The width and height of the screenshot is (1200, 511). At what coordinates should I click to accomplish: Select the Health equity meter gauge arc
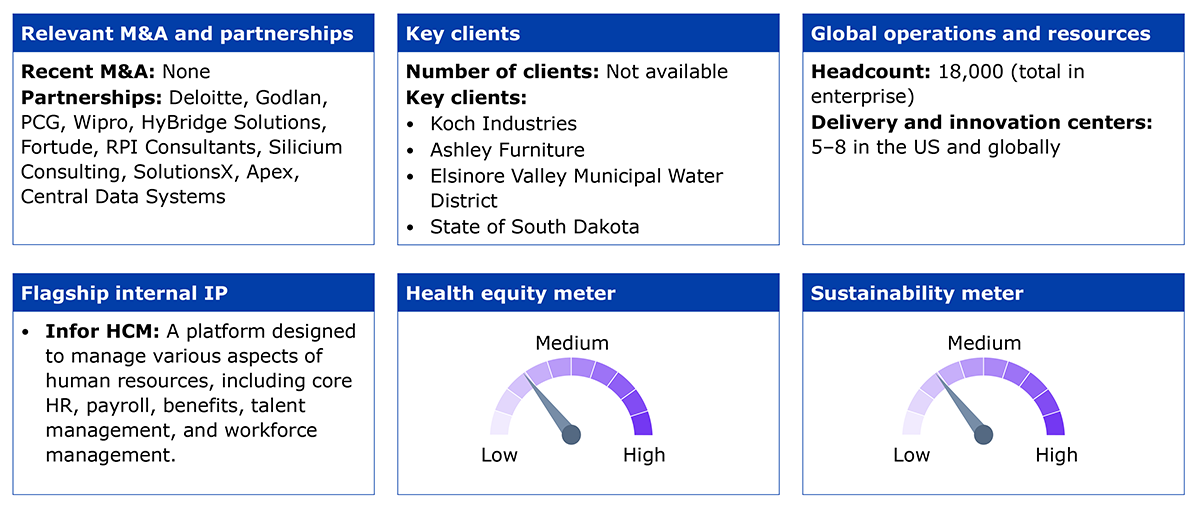point(572,395)
